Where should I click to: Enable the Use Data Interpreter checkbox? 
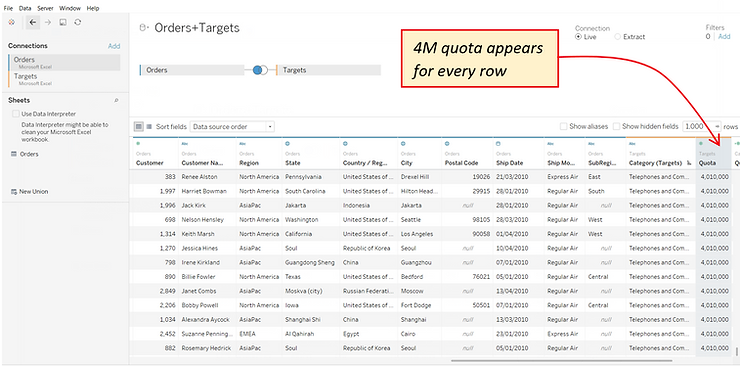coord(16,114)
